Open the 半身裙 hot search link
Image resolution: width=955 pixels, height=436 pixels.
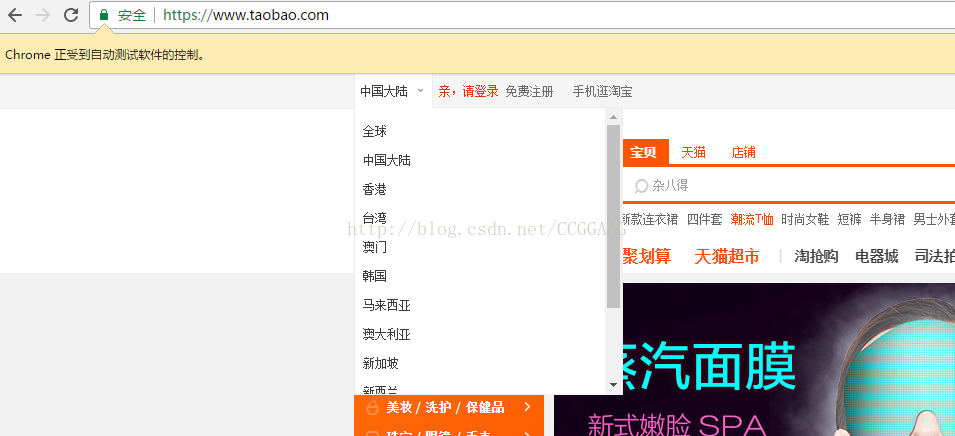(887, 219)
